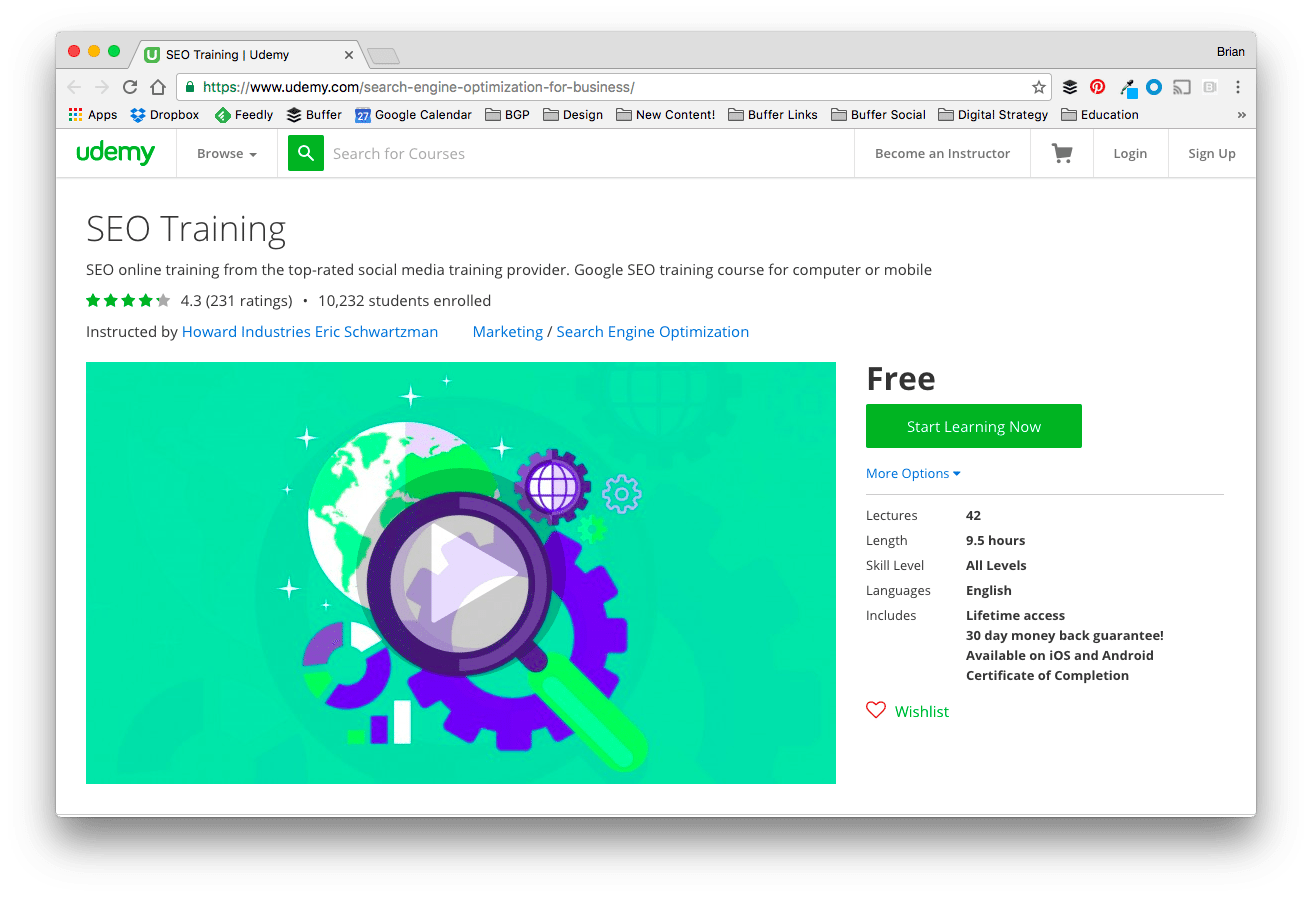This screenshot has height=897, width=1312.
Task: Open Chrome's three-dot menu
Action: tap(1238, 87)
